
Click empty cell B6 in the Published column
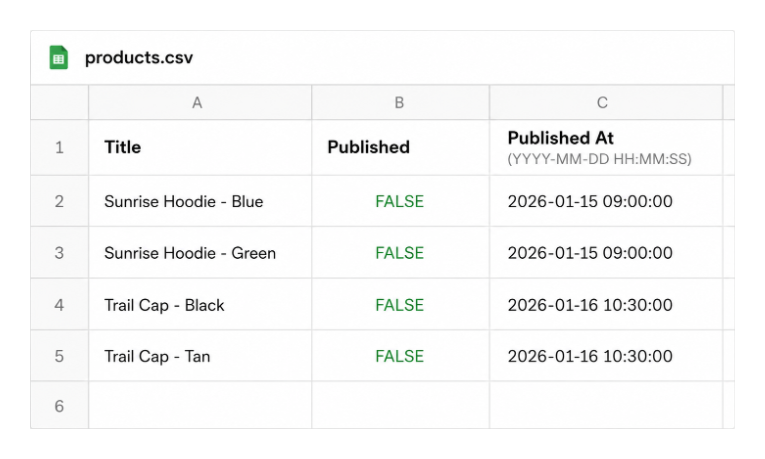tap(401, 405)
